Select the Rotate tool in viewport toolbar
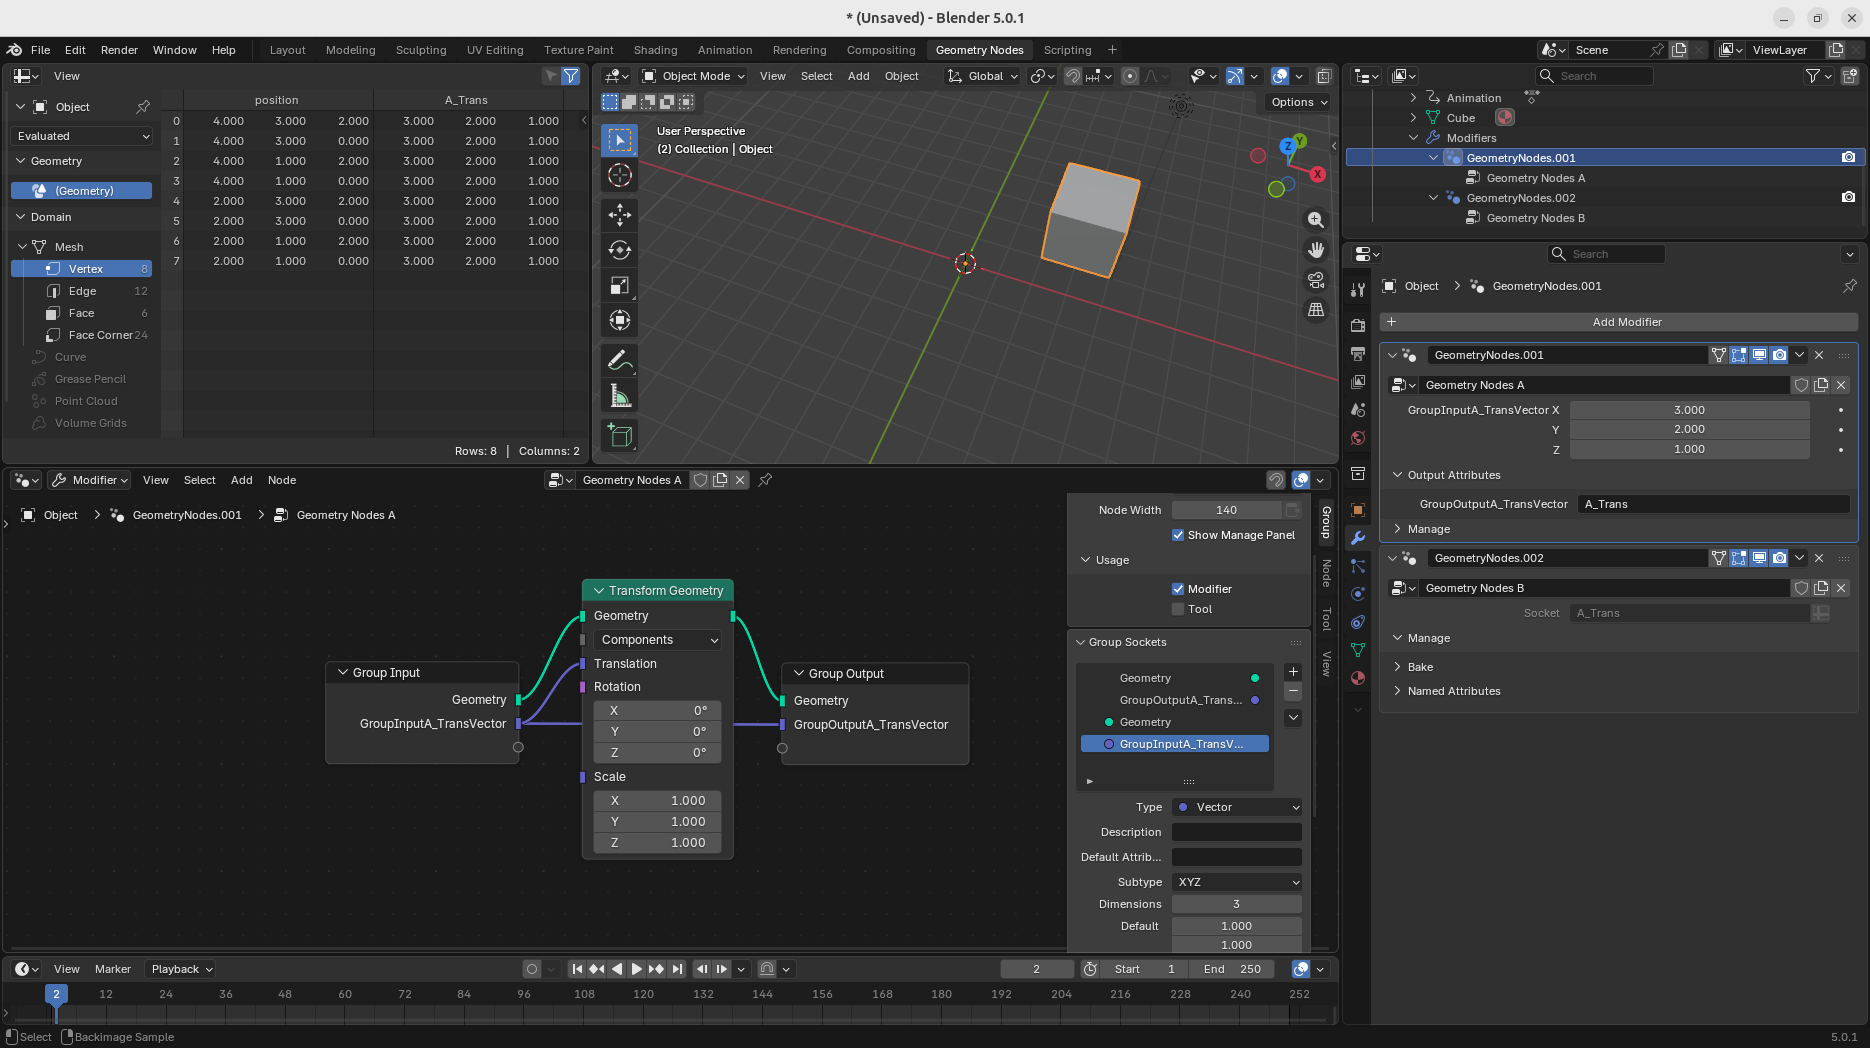The width and height of the screenshot is (1870, 1048). click(620, 250)
